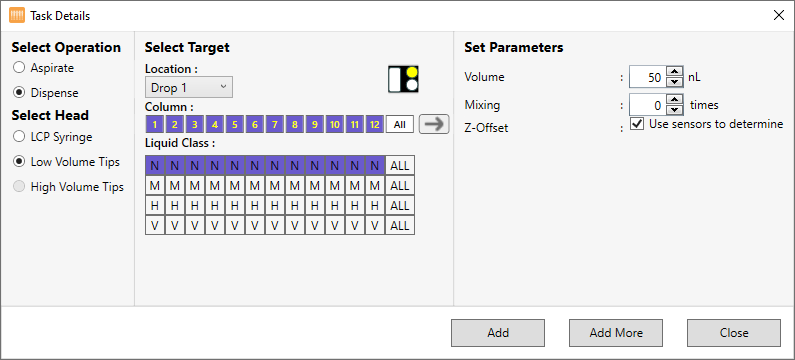795x360 pixels.
Task: Click the drop position indicator icon
Action: tap(403, 79)
